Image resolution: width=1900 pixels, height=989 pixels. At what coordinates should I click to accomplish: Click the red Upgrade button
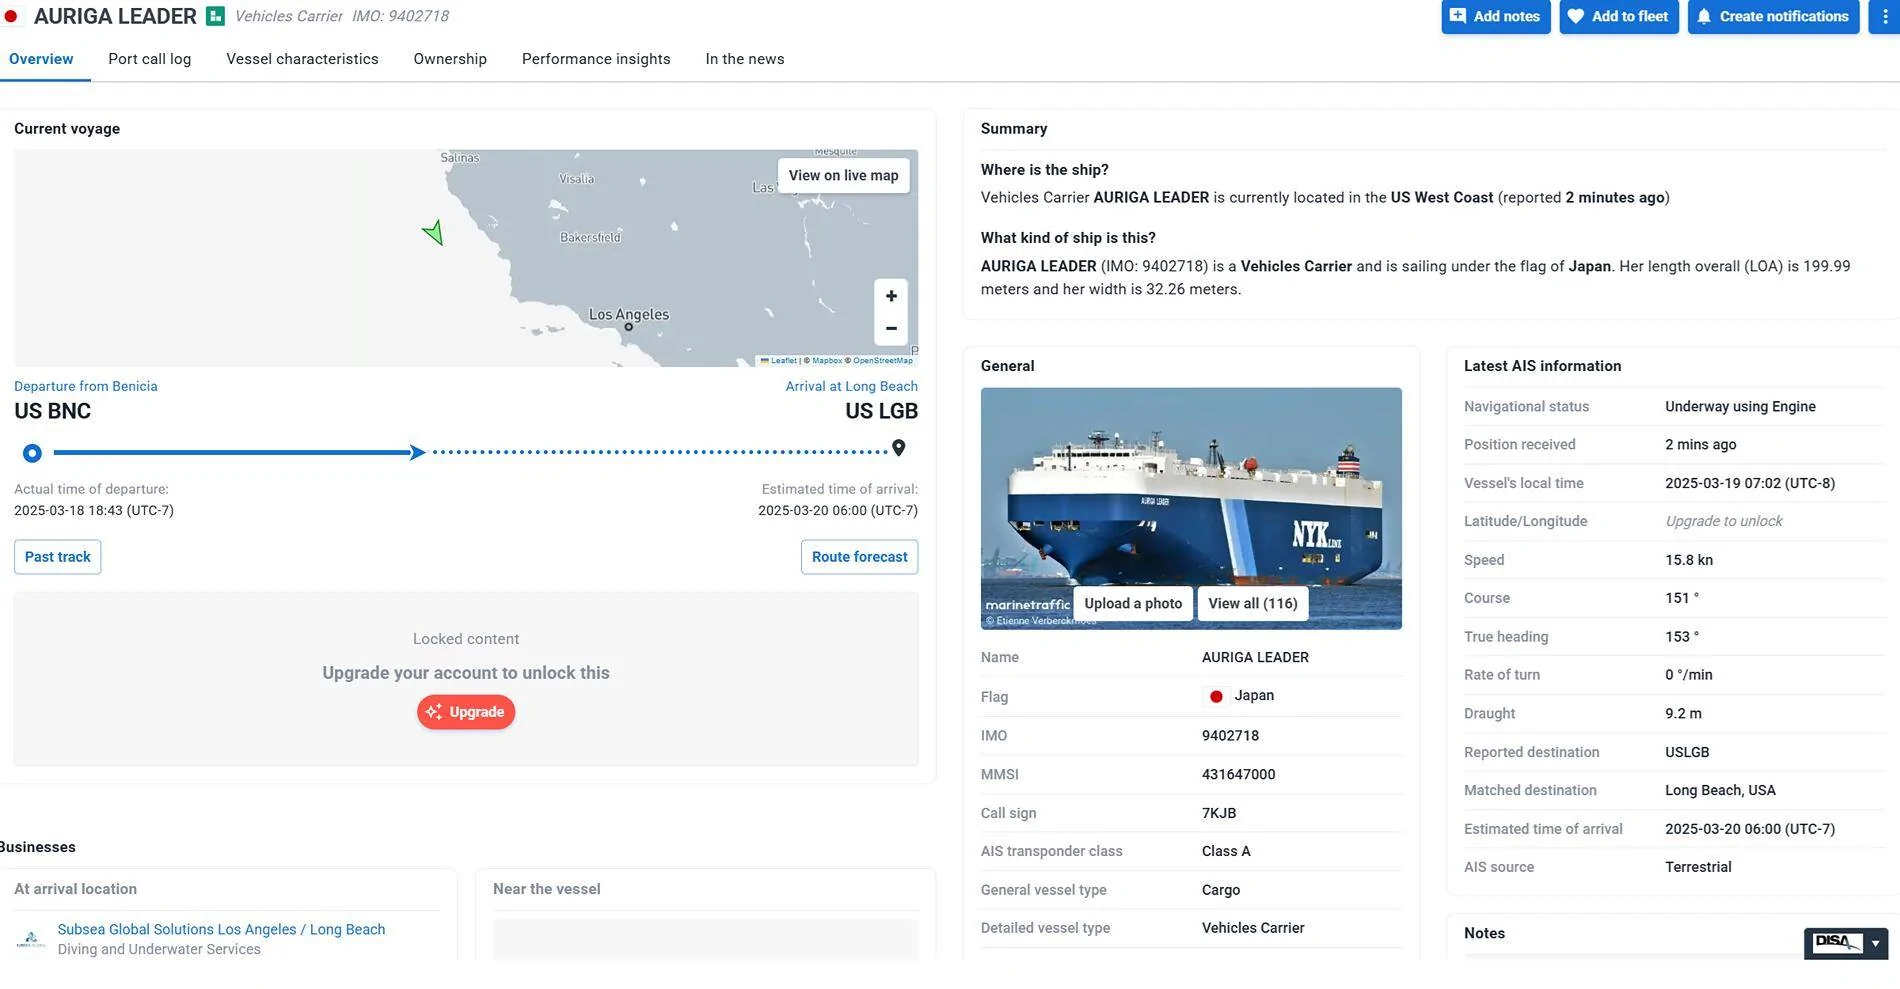tap(466, 712)
